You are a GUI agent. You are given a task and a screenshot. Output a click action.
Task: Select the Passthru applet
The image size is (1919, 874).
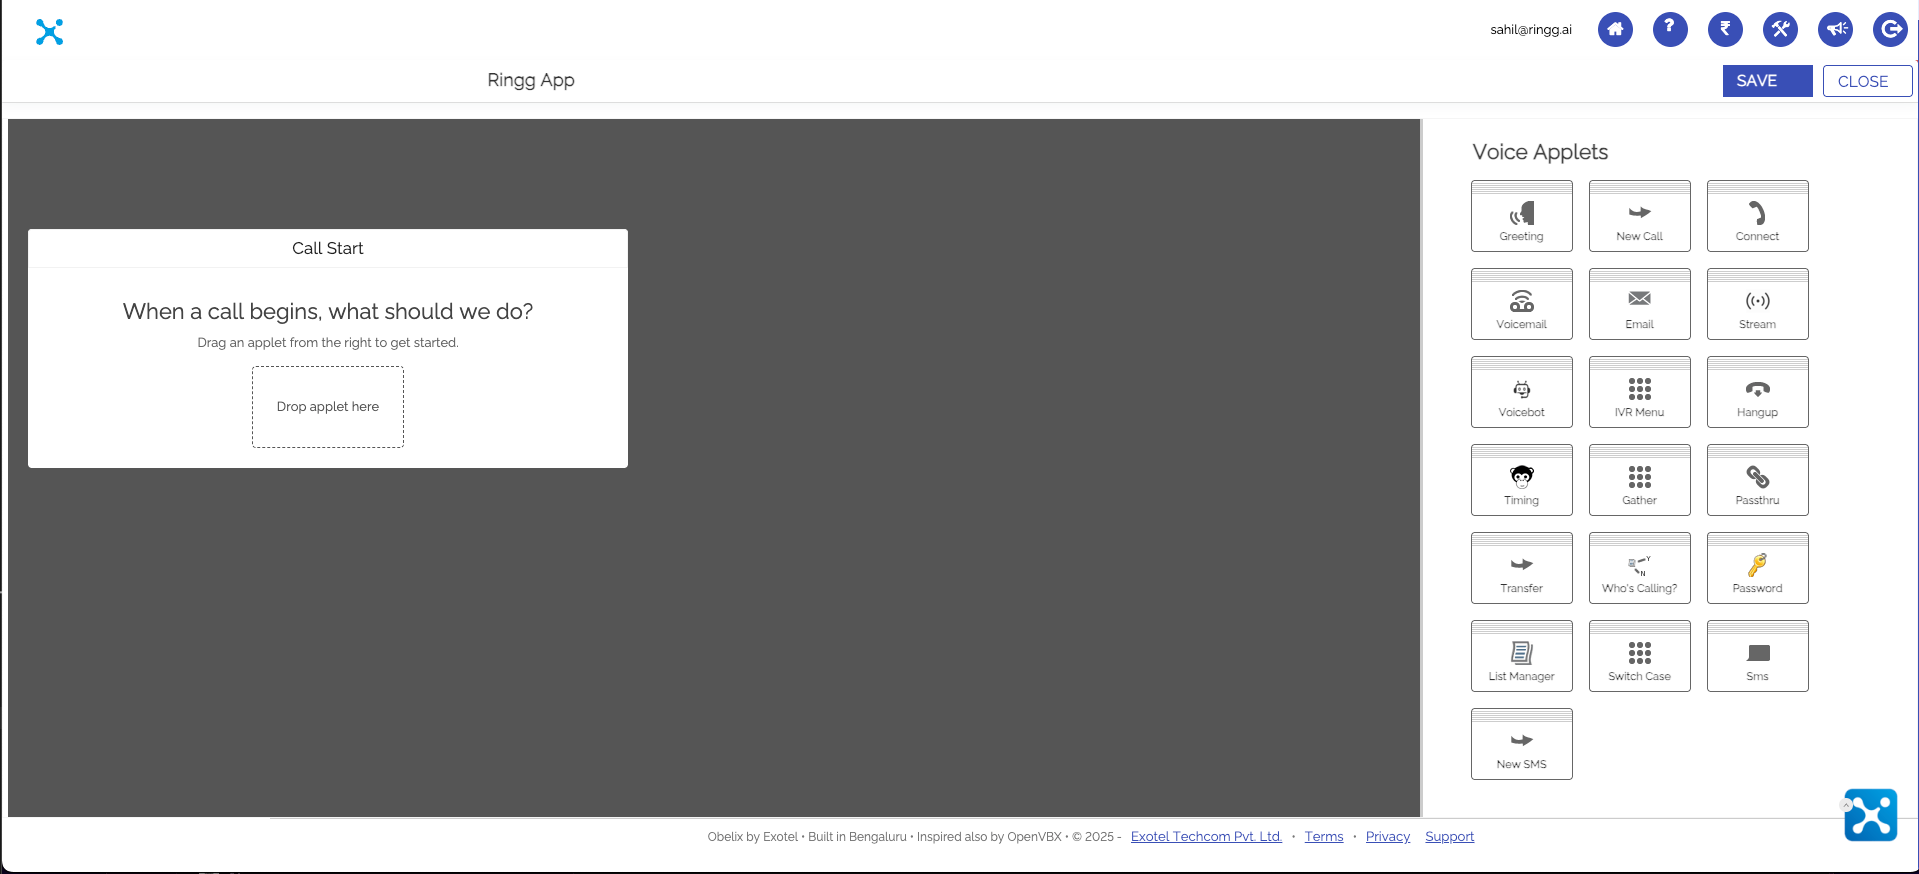(1757, 480)
